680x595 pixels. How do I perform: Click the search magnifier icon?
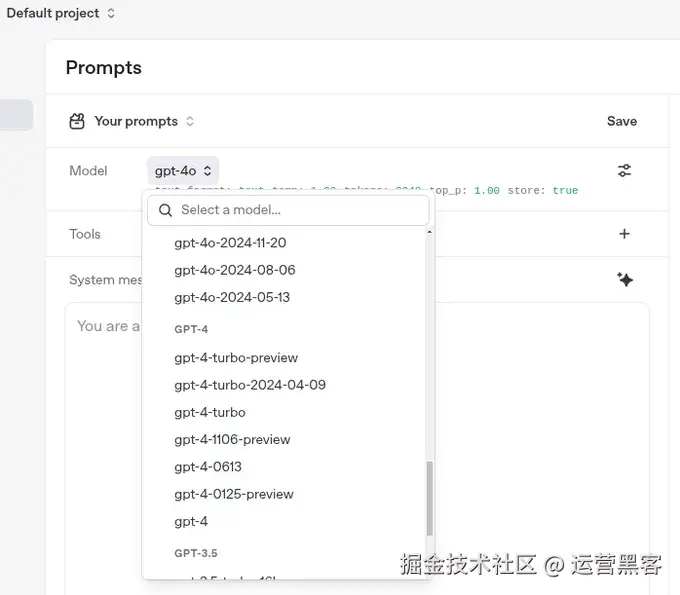[x=166, y=210]
